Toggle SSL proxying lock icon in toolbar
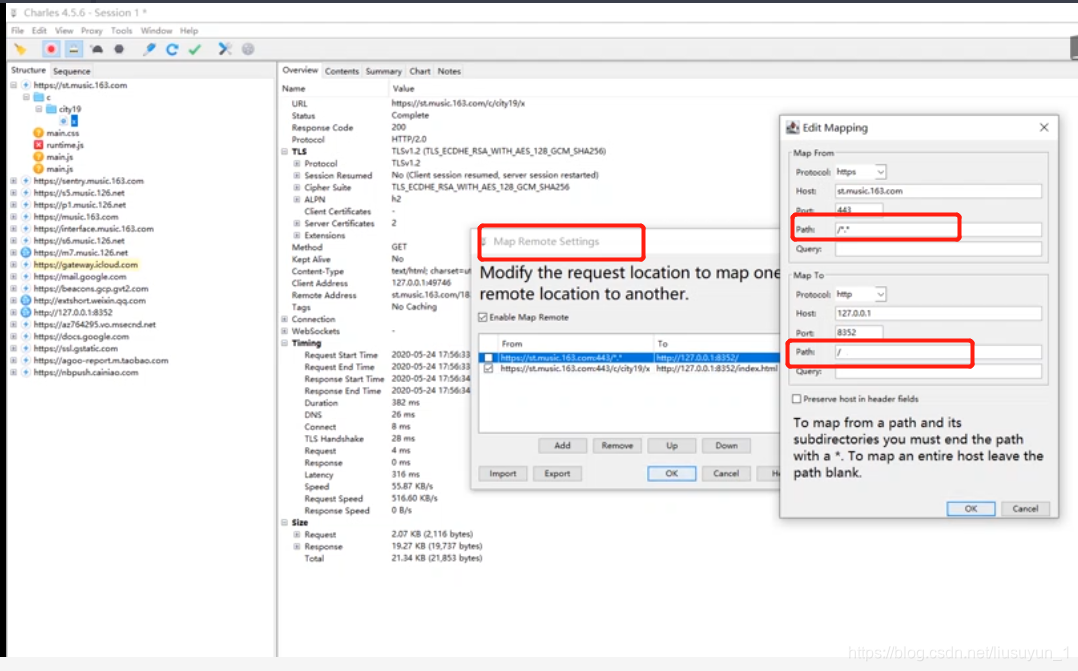1078x671 pixels. pos(74,49)
